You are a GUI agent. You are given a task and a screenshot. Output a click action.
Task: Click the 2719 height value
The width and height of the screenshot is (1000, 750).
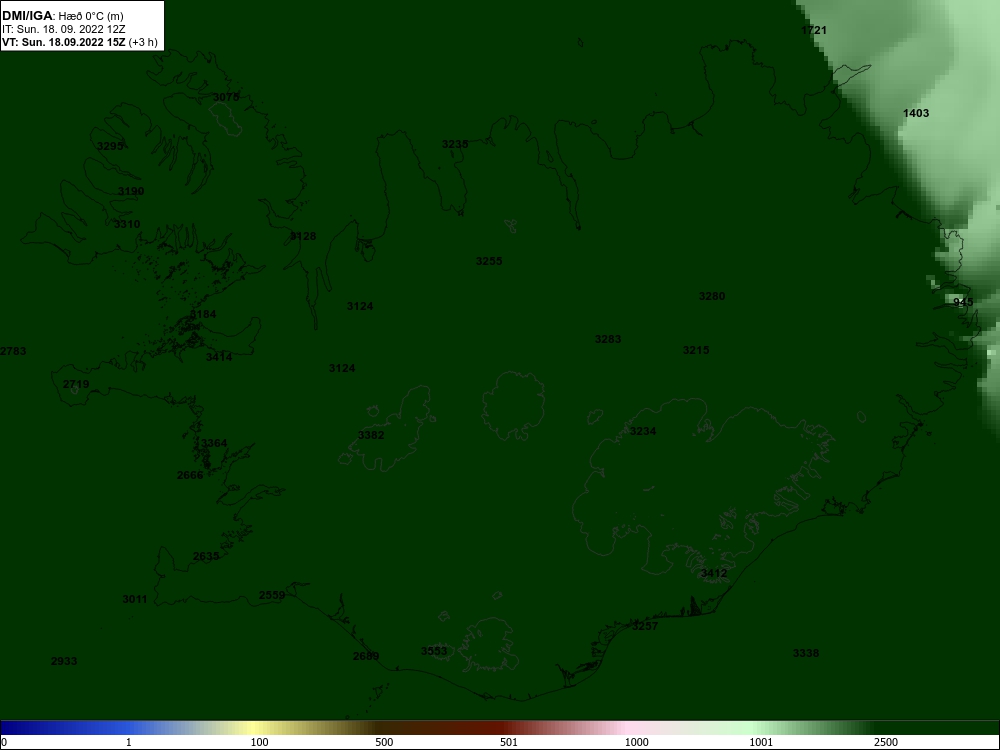[x=76, y=384]
